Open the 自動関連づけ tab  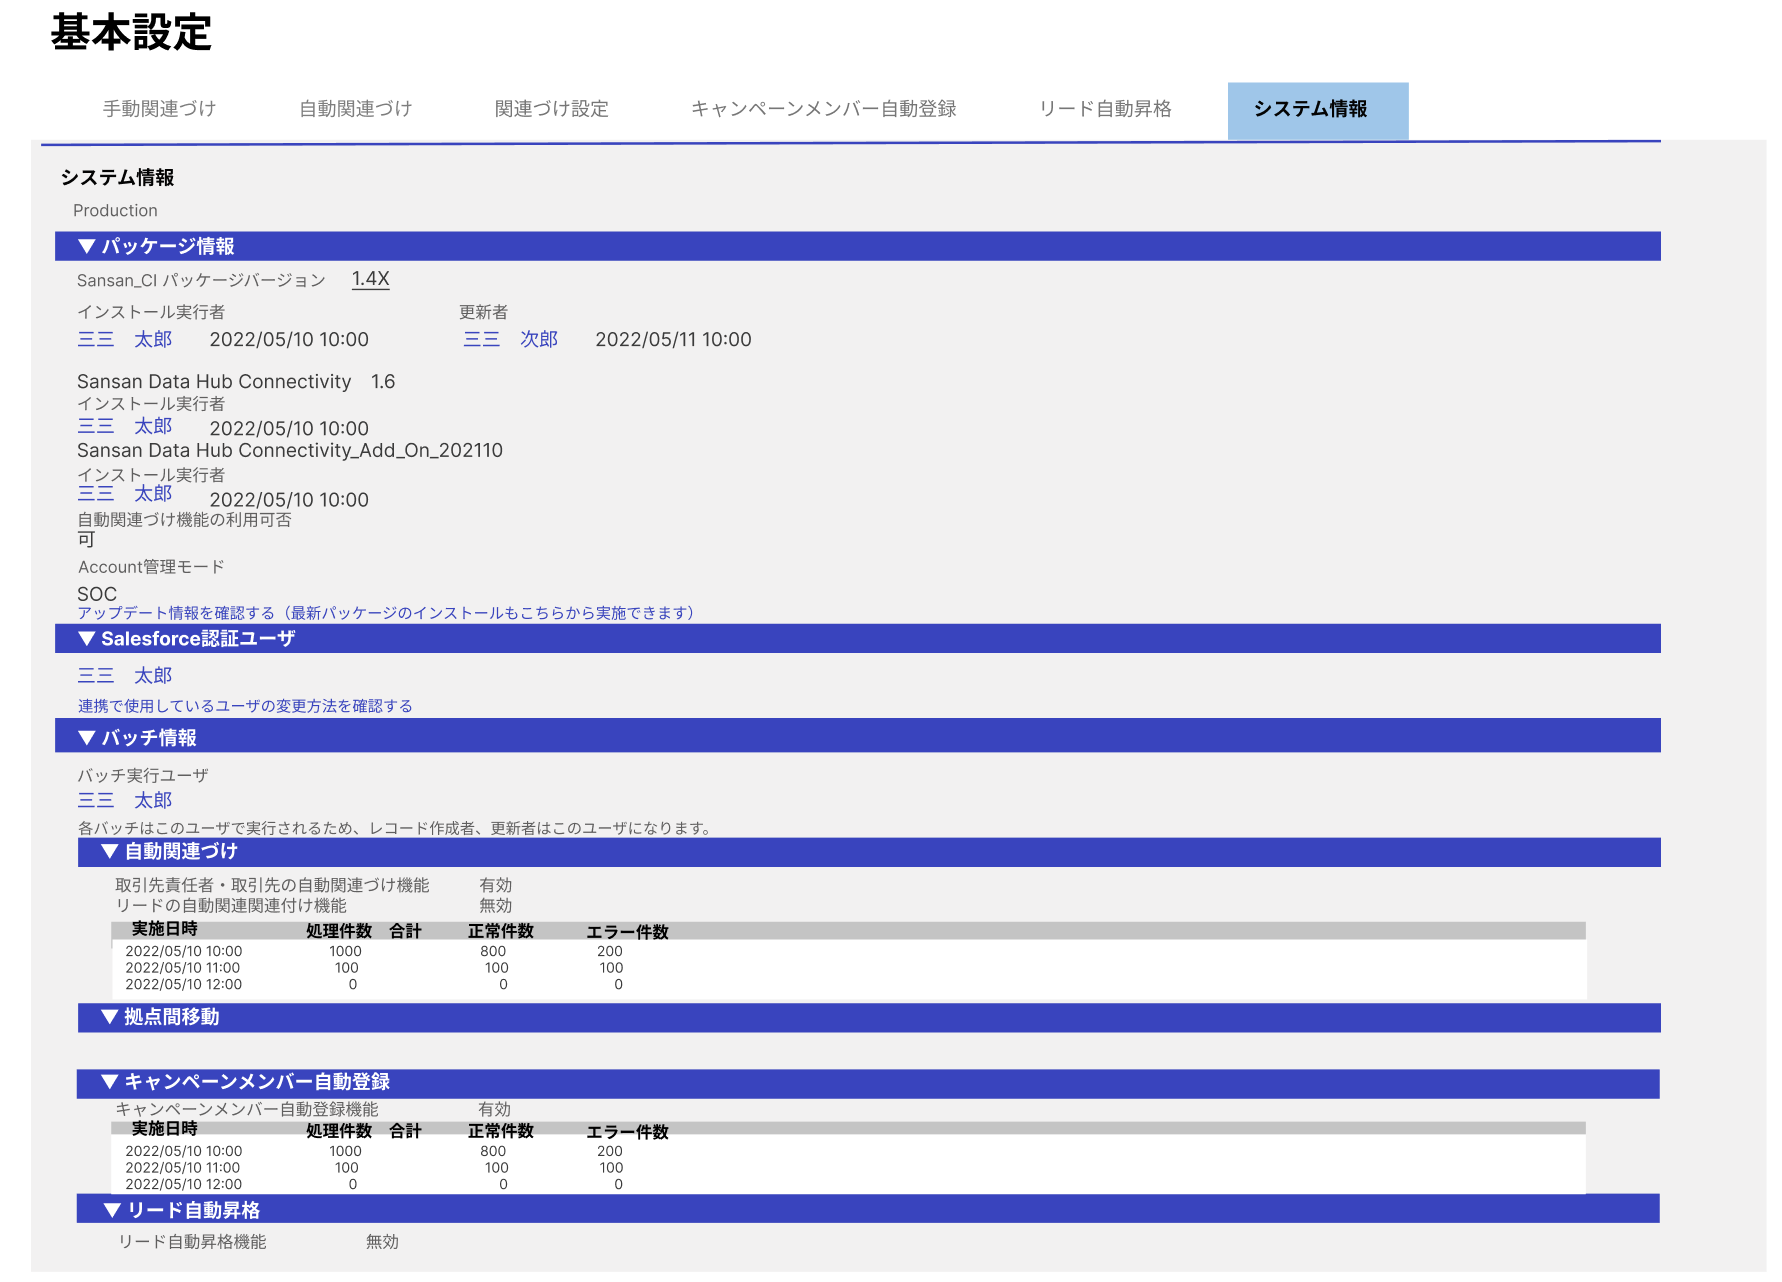355,109
